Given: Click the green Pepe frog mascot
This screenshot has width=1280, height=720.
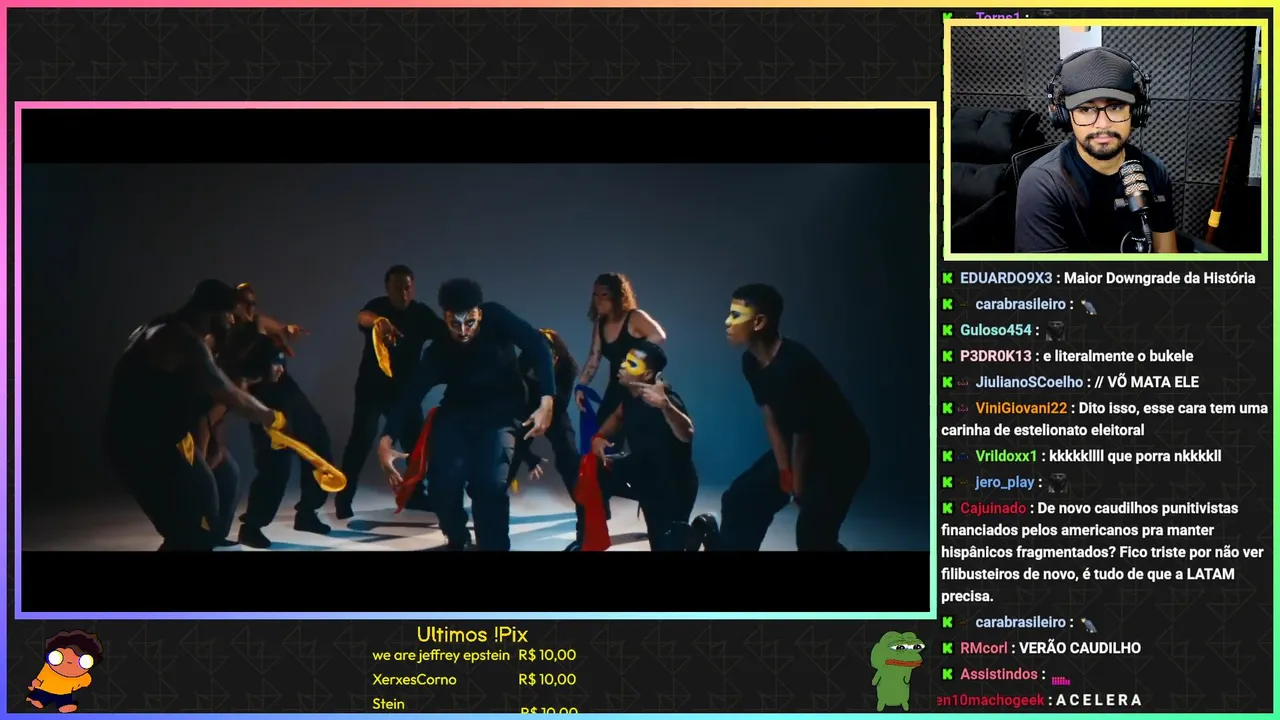Looking at the screenshot, I should pos(897,670).
